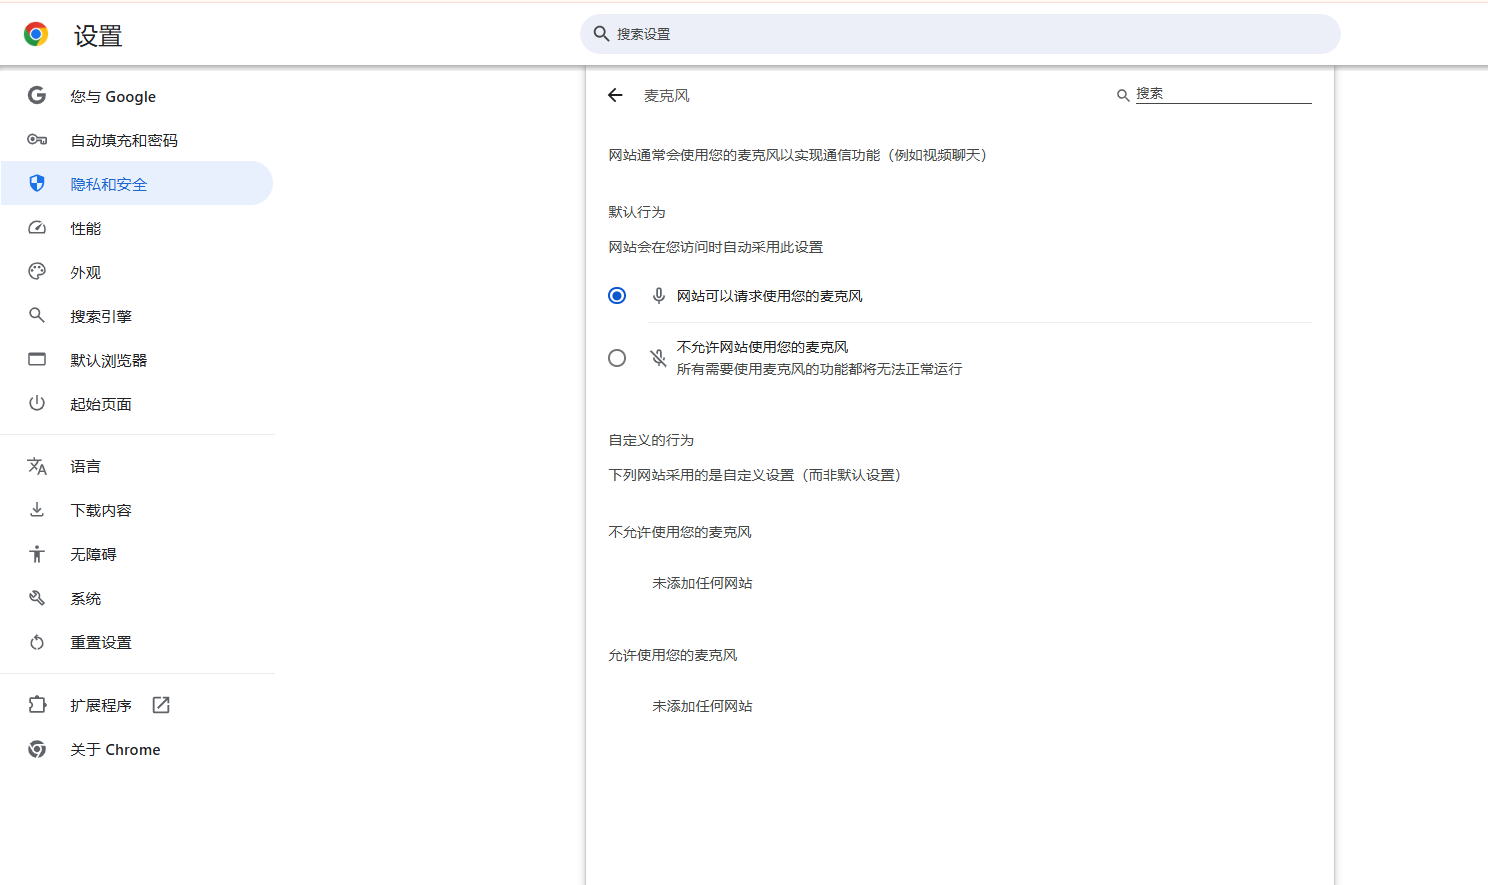This screenshot has width=1488, height=885.
Task: Open 搜索引擎 settings section
Action: (x=137, y=316)
